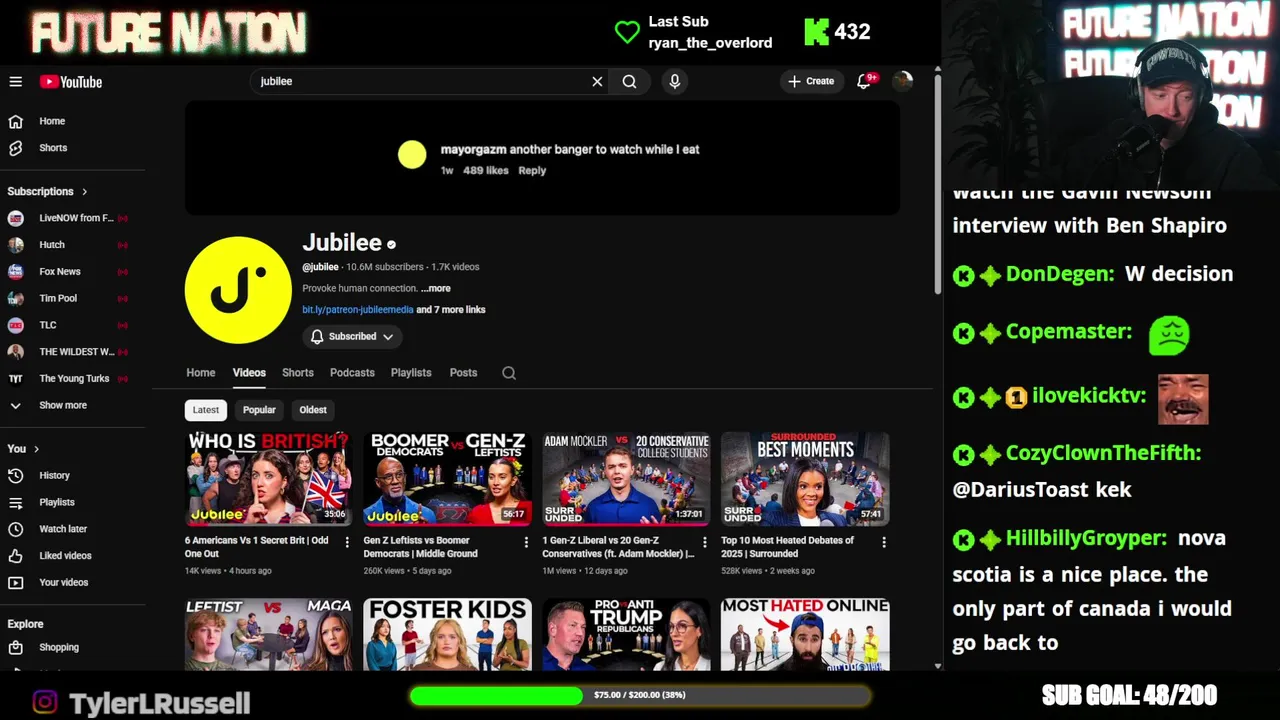The width and height of the screenshot is (1280, 720).
Task: Open options menu for Gen Z Leftists video
Action: [526, 542]
